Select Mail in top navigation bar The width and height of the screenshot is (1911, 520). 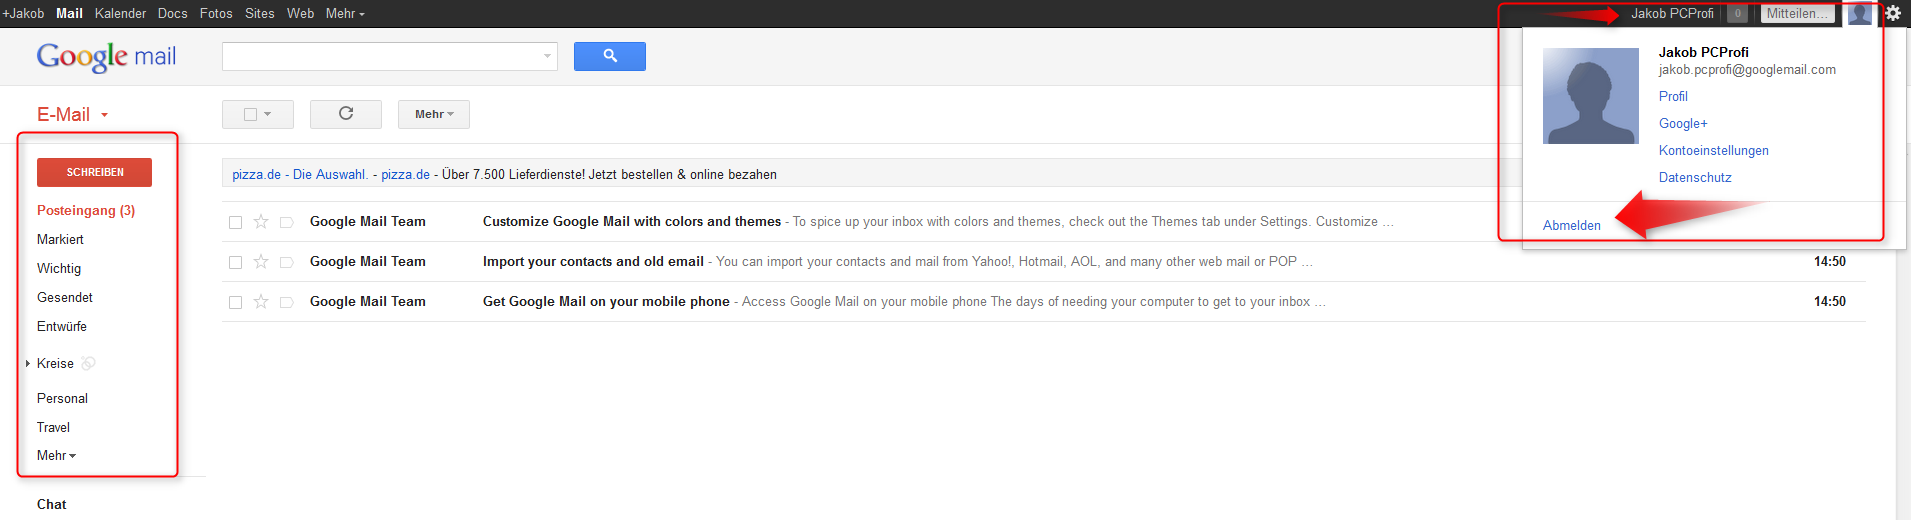pyautogui.click(x=69, y=13)
